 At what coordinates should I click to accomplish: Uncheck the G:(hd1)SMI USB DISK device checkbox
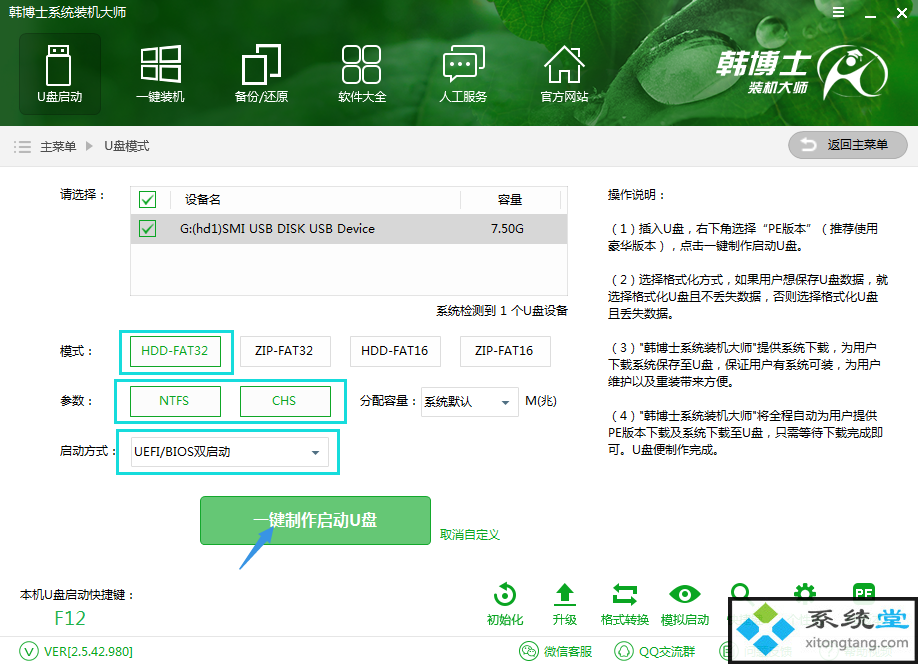tap(148, 228)
